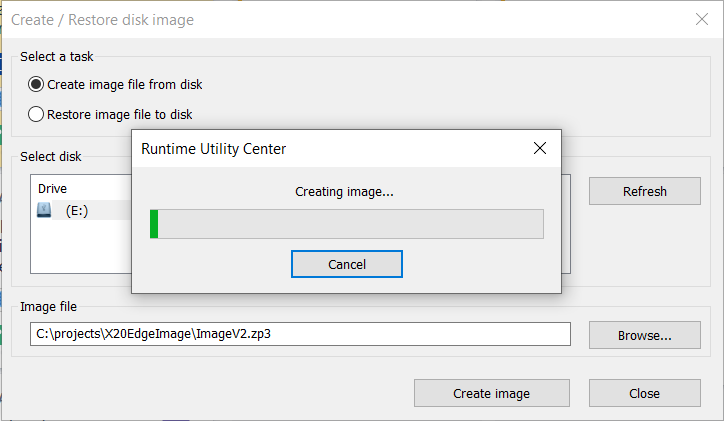Click the Close button at bottom
The image size is (724, 421).
[x=645, y=393]
